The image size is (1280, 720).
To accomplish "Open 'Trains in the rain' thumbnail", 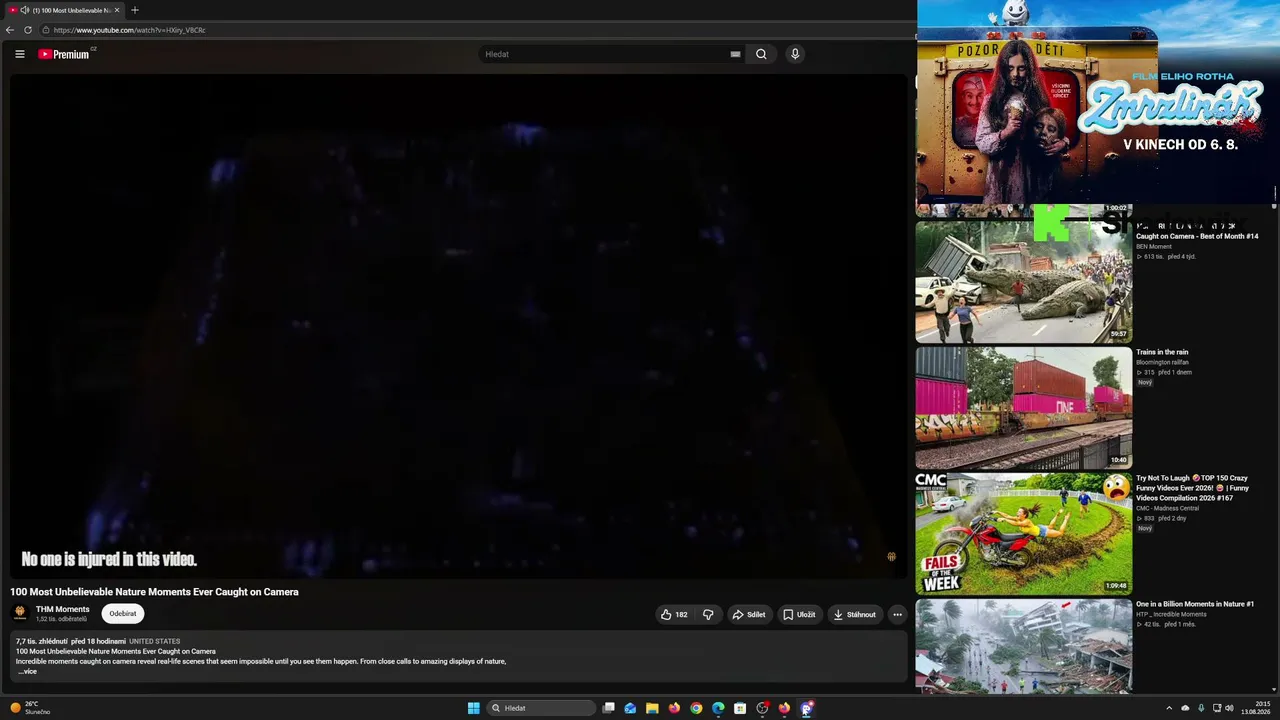I will pyautogui.click(x=1024, y=408).
